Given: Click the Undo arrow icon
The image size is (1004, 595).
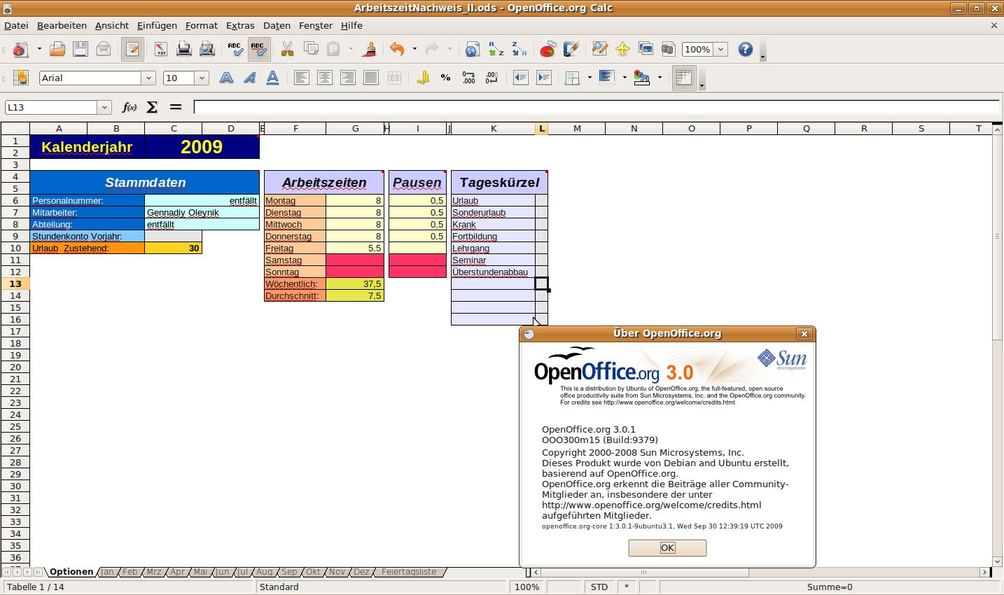Looking at the screenshot, I should tap(398, 49).
